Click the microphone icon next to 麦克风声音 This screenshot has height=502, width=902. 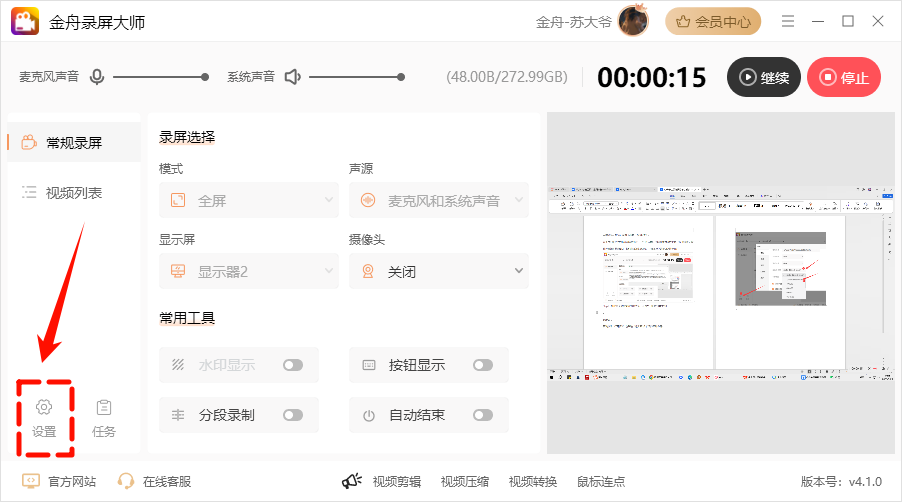tap(97, 76)
